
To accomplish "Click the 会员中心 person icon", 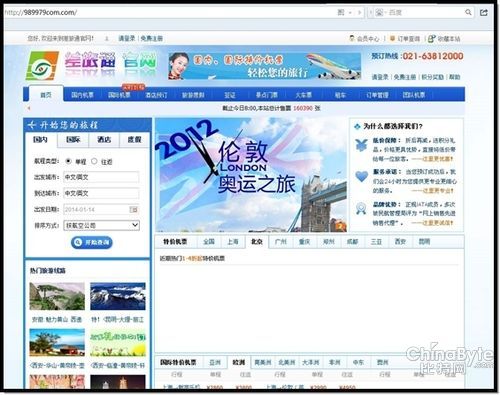I will [x=352, y=38].
